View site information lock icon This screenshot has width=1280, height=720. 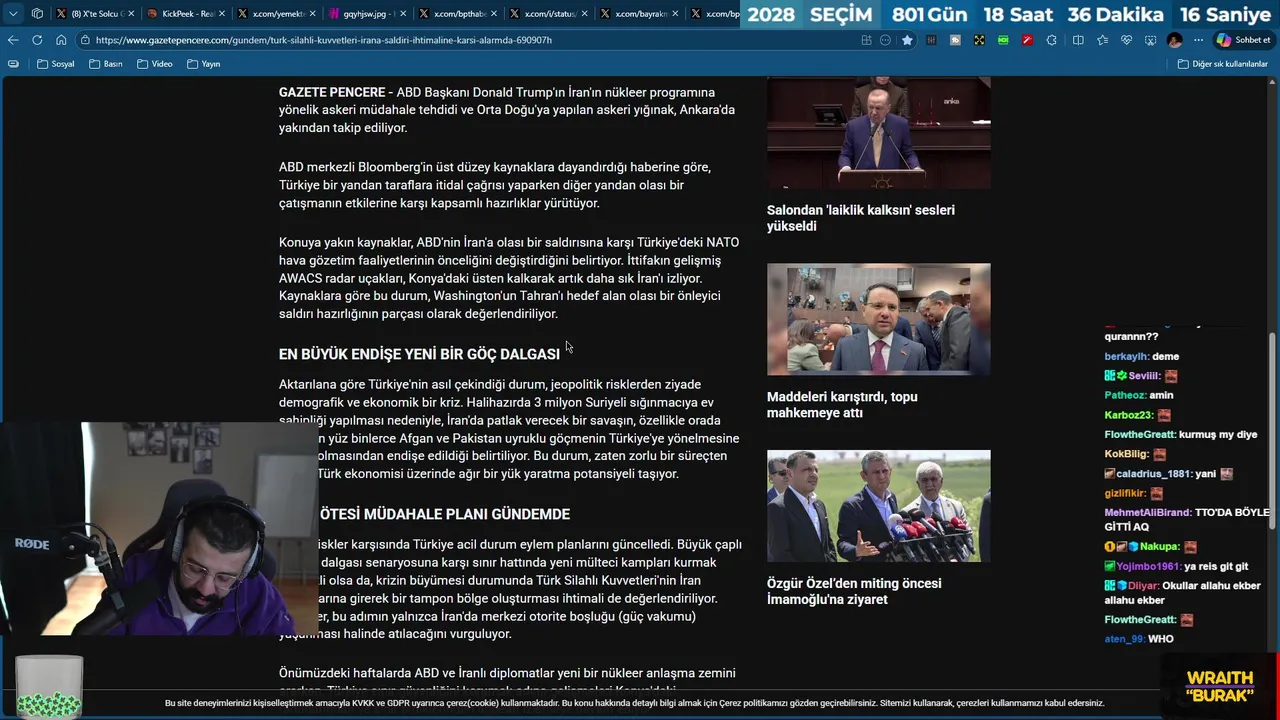click(87, 40)
